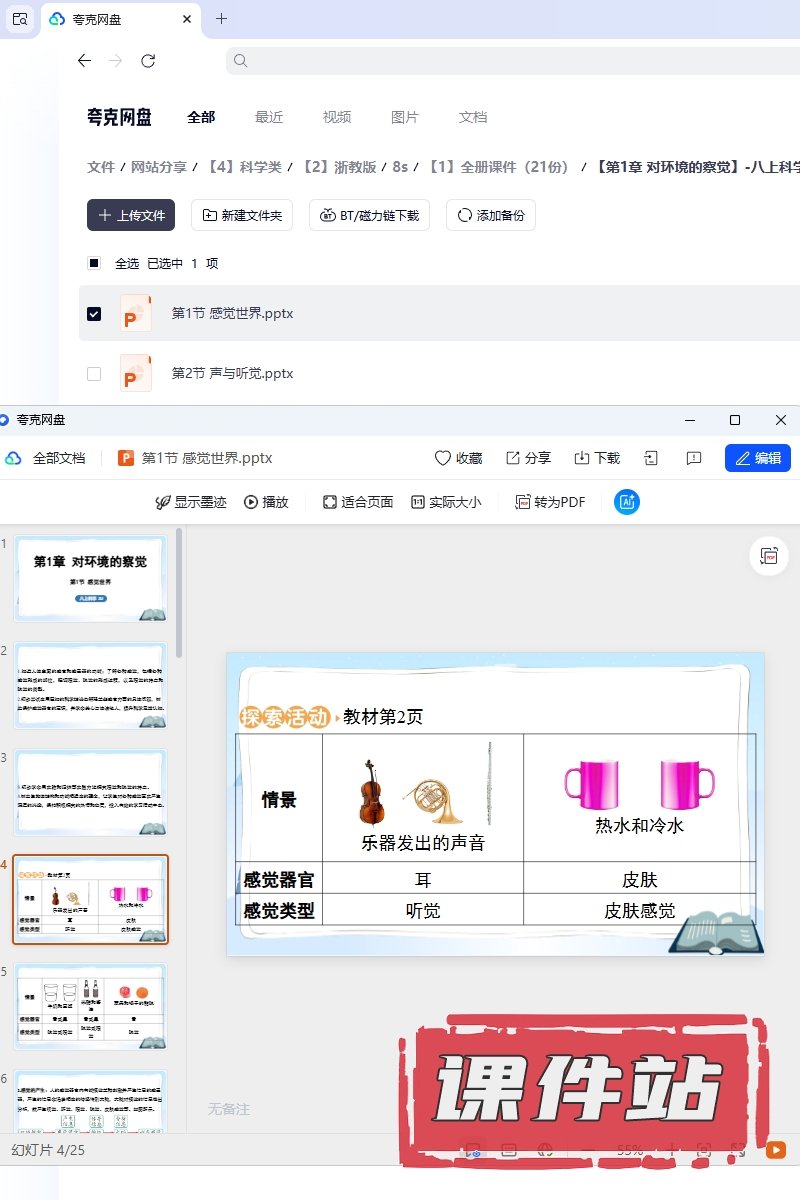Click the 【2】浙教版 breadcrumb folder

(x=340, y=167)
